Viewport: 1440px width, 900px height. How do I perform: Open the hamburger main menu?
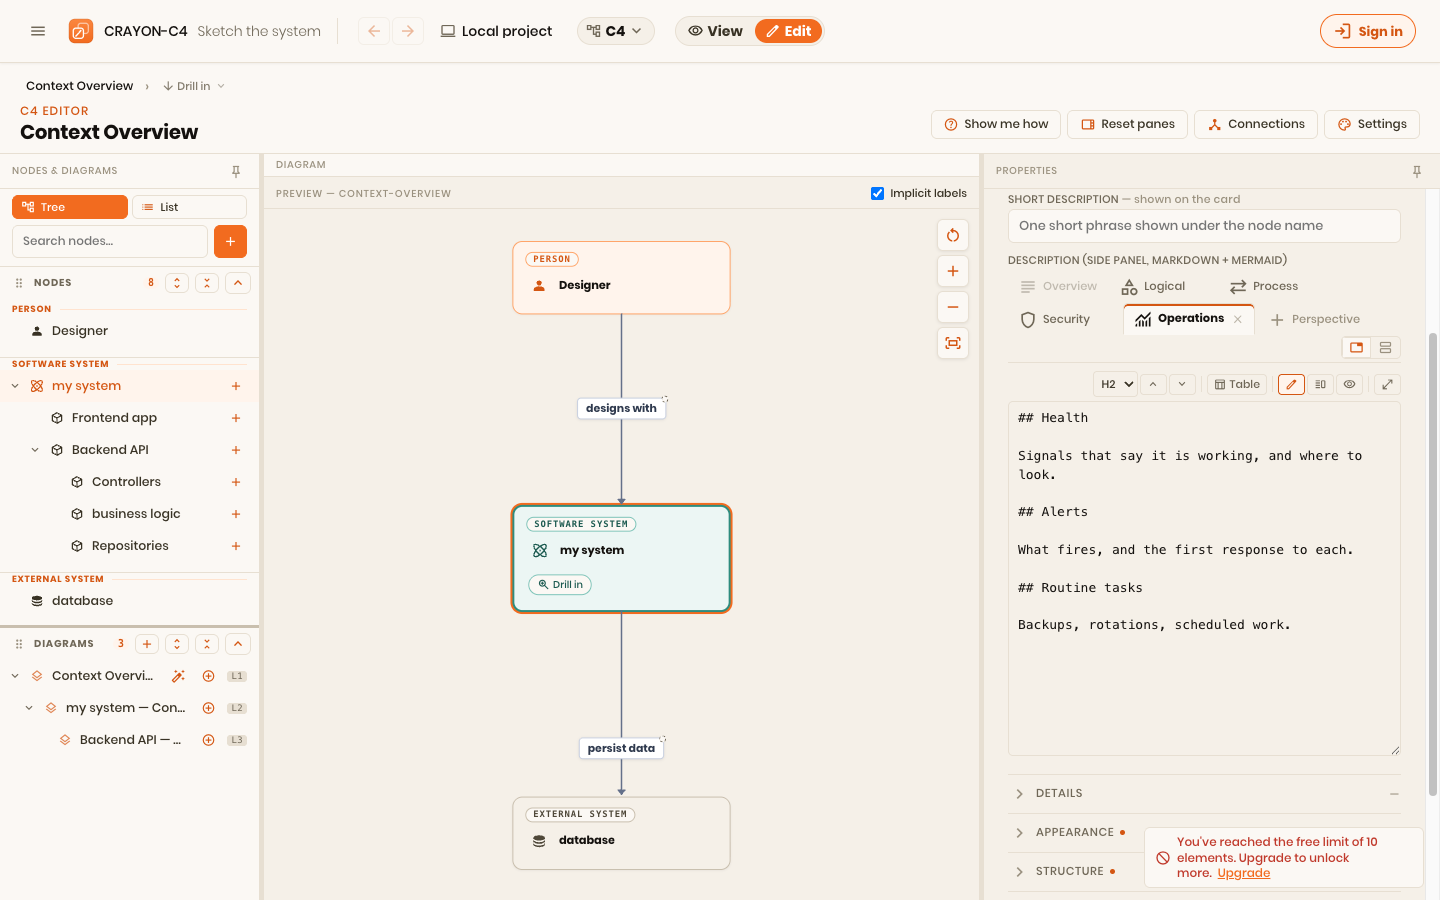tap(38, 31)
